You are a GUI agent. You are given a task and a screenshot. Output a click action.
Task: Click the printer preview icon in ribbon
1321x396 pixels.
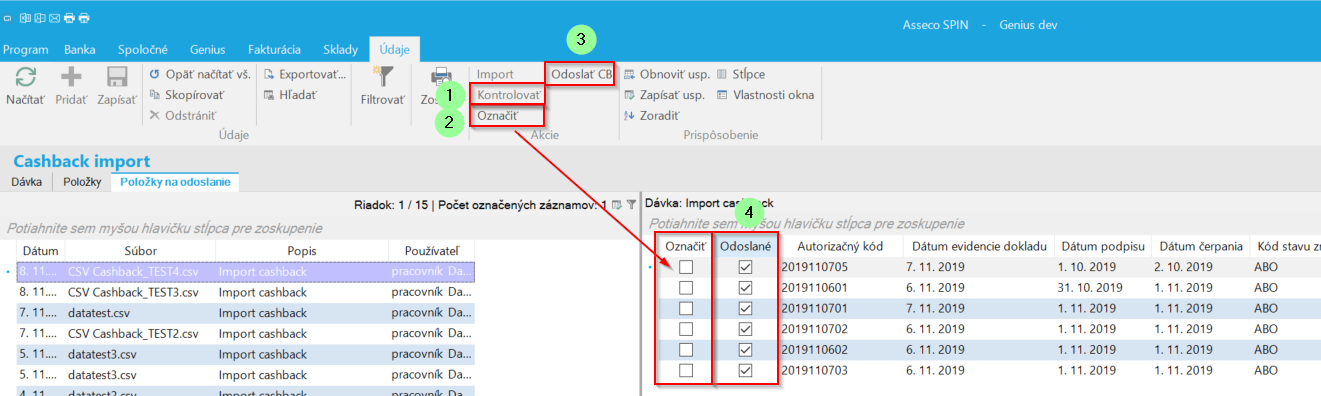tap(441, 77)
